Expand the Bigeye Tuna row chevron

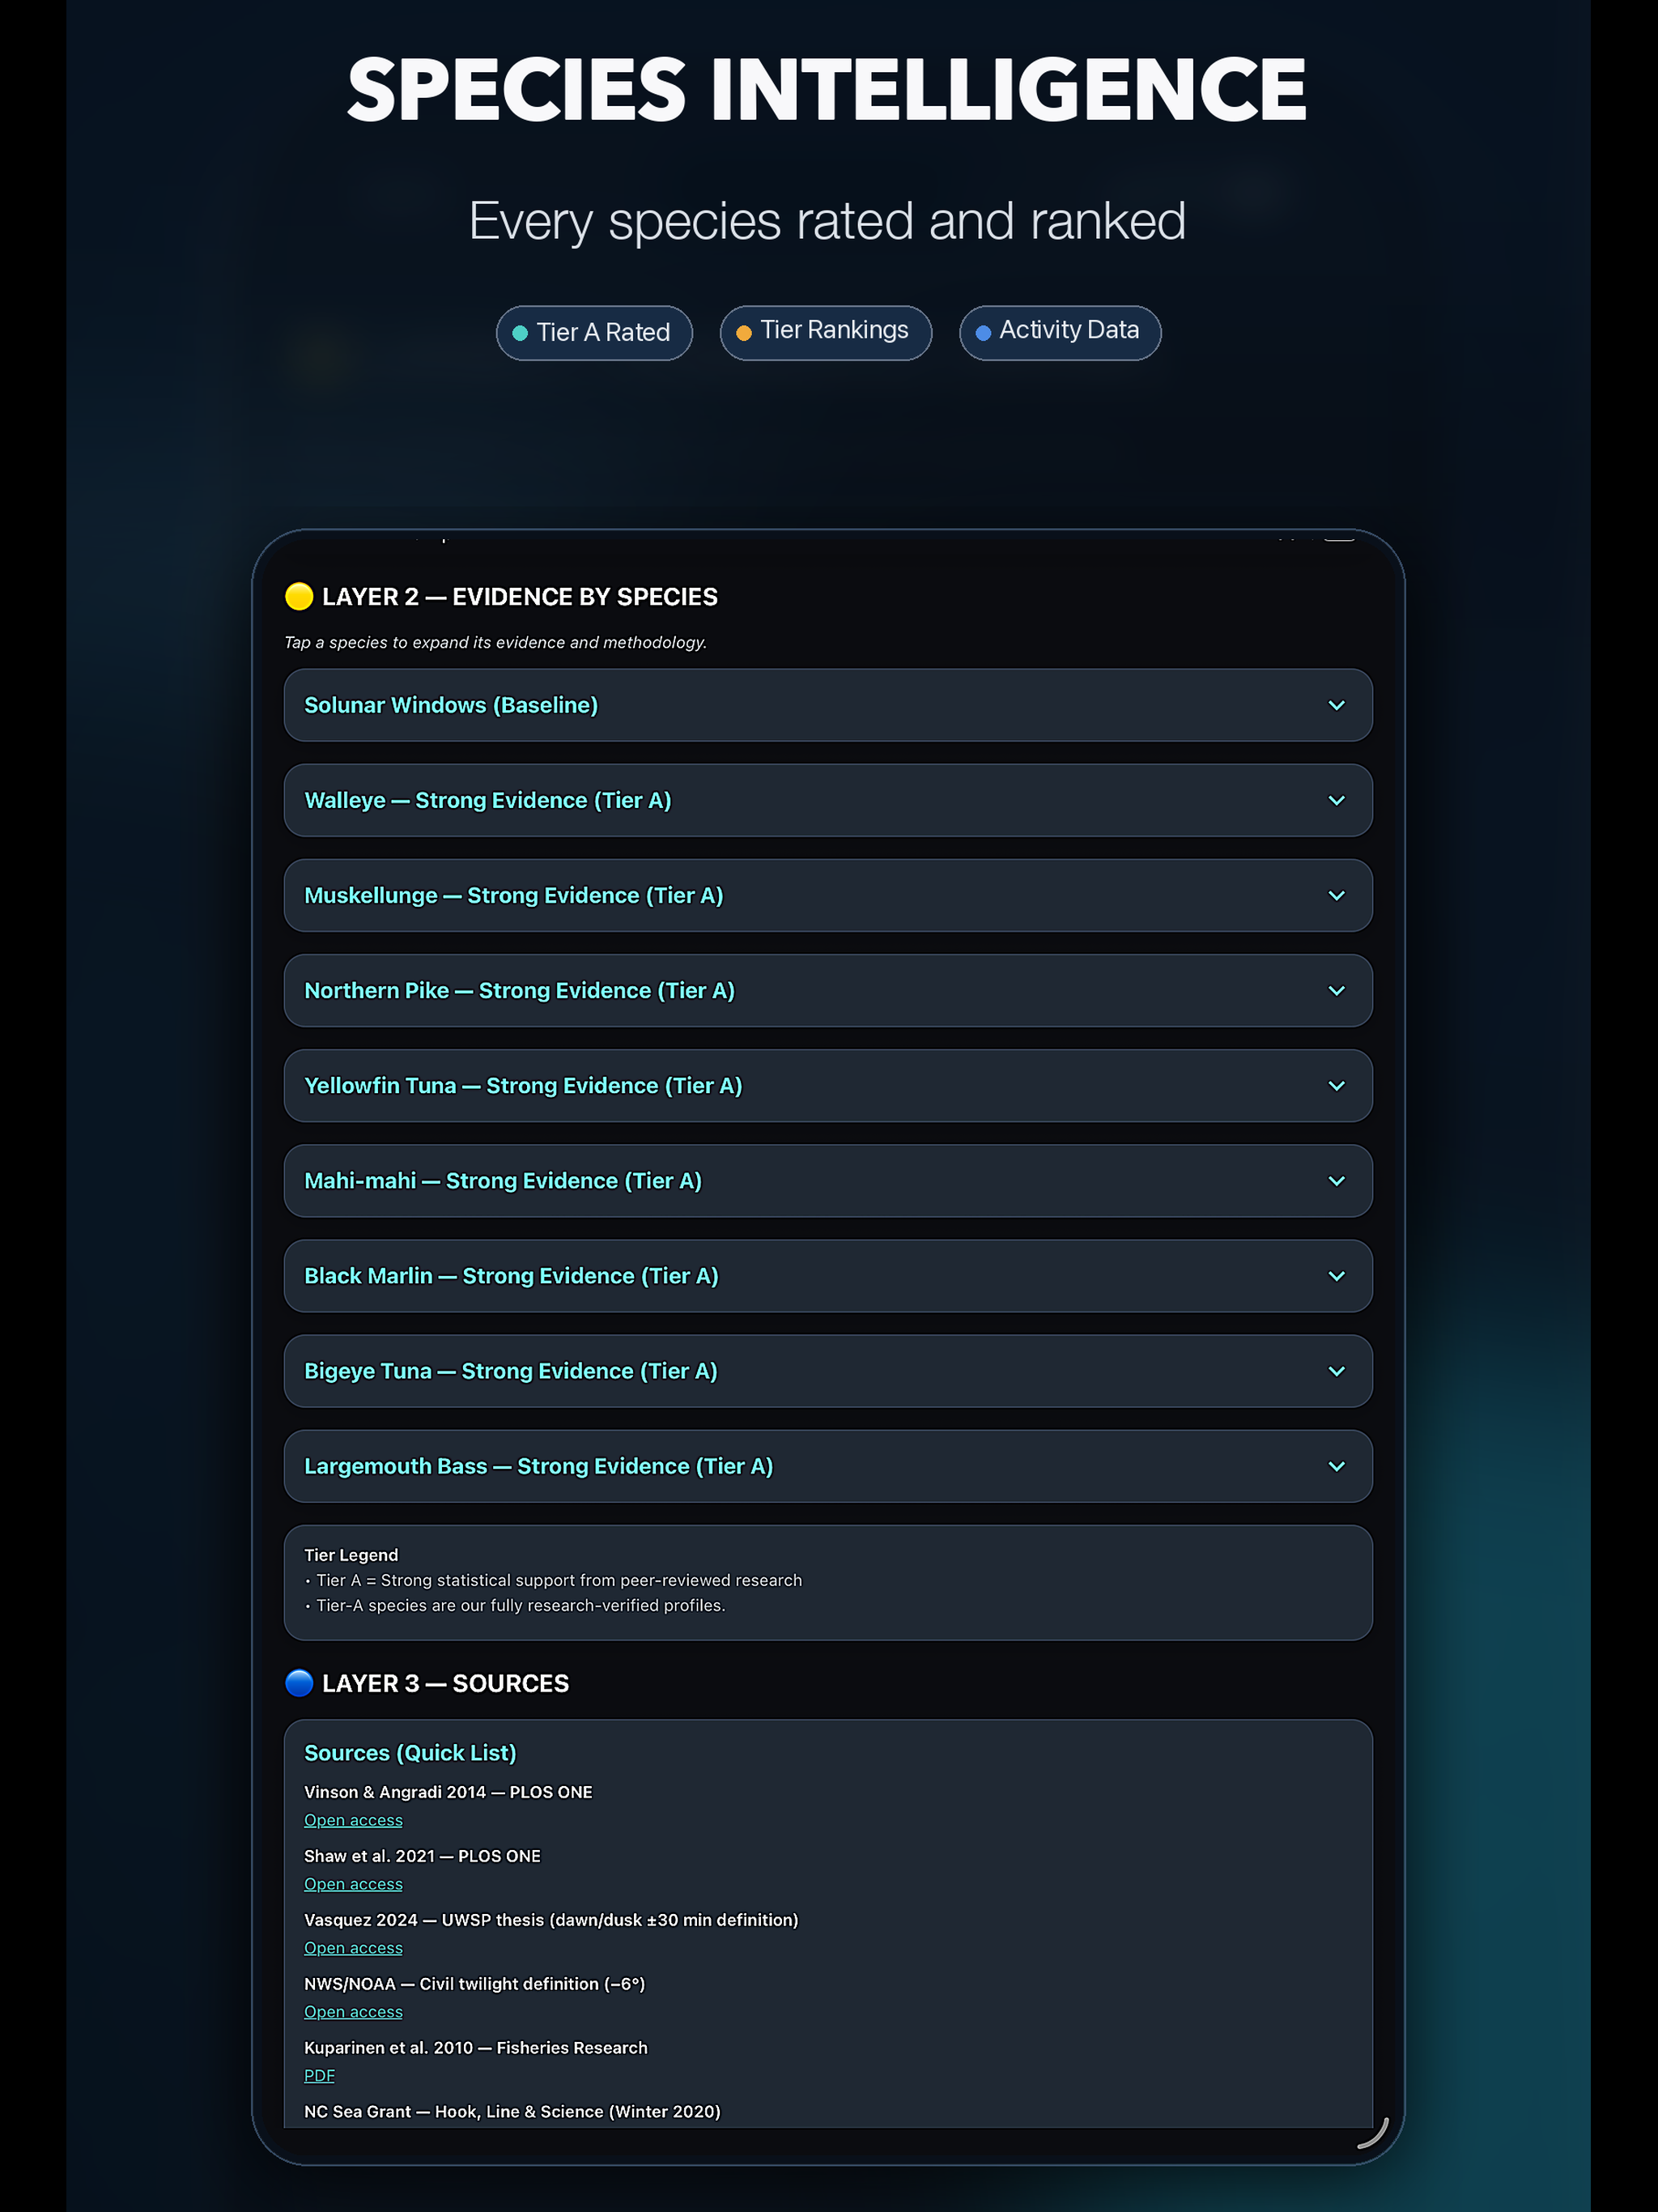pyautogui.click(x=1336, y=1371)
